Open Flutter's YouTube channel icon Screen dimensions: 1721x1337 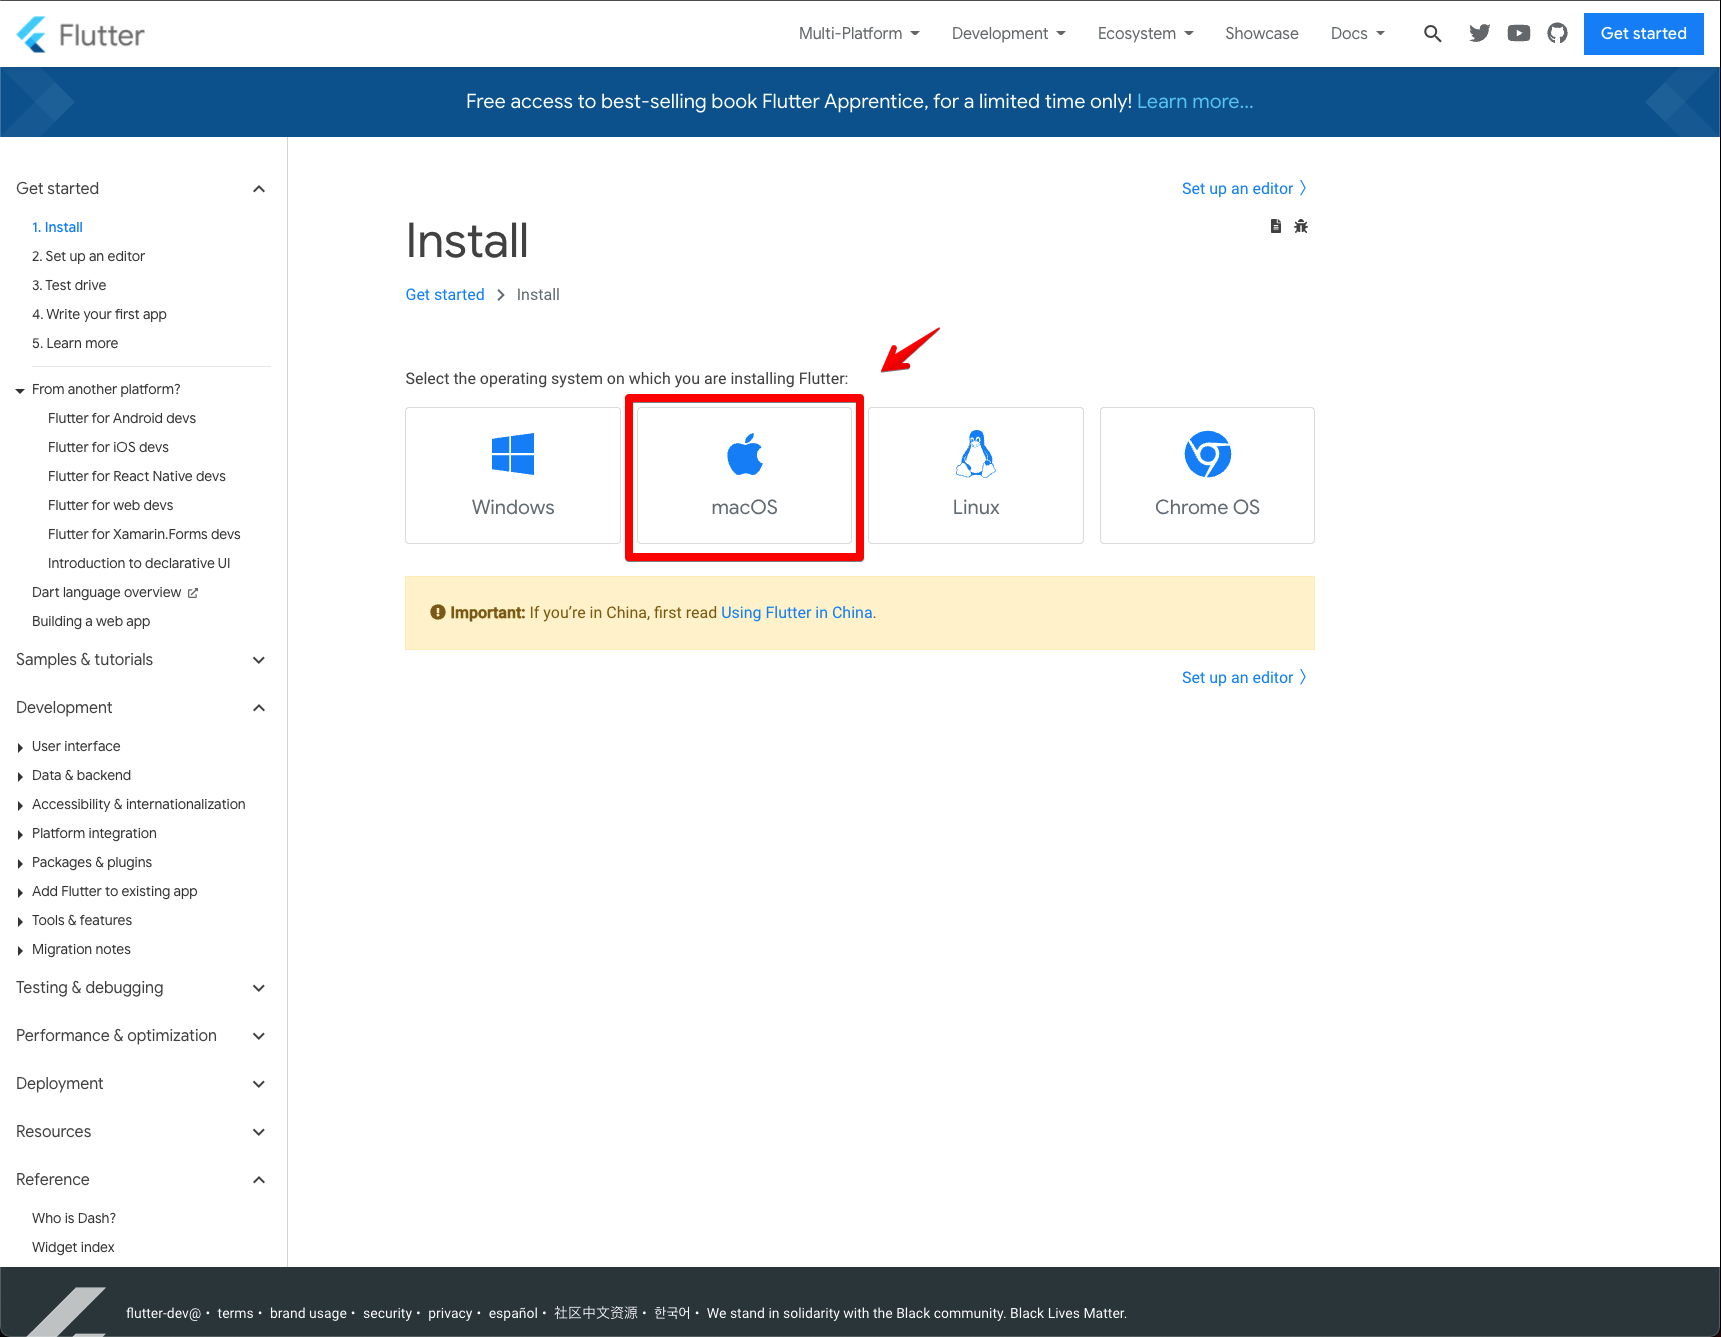(x=1519, y=34)
